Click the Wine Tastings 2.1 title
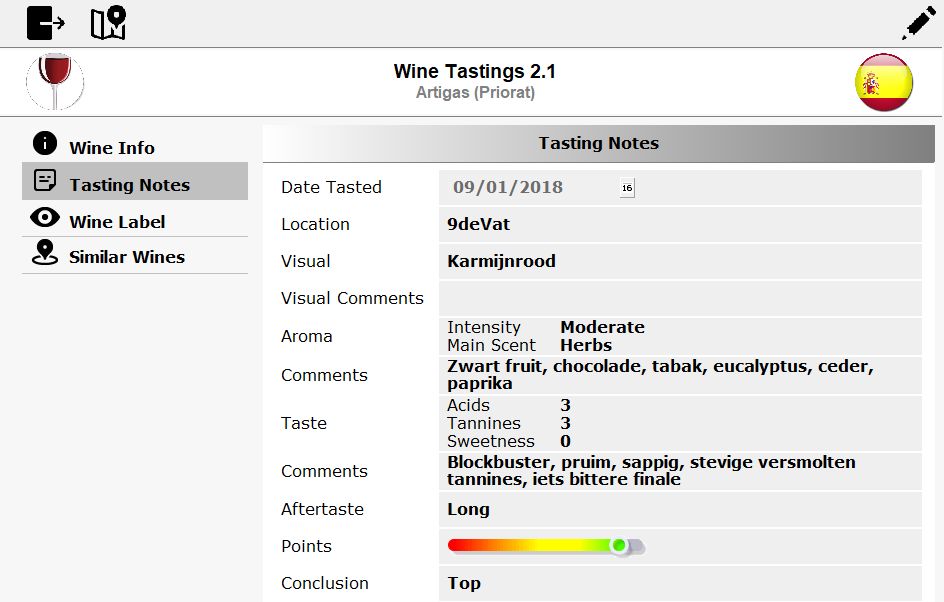944x602 pixels. 474,71
